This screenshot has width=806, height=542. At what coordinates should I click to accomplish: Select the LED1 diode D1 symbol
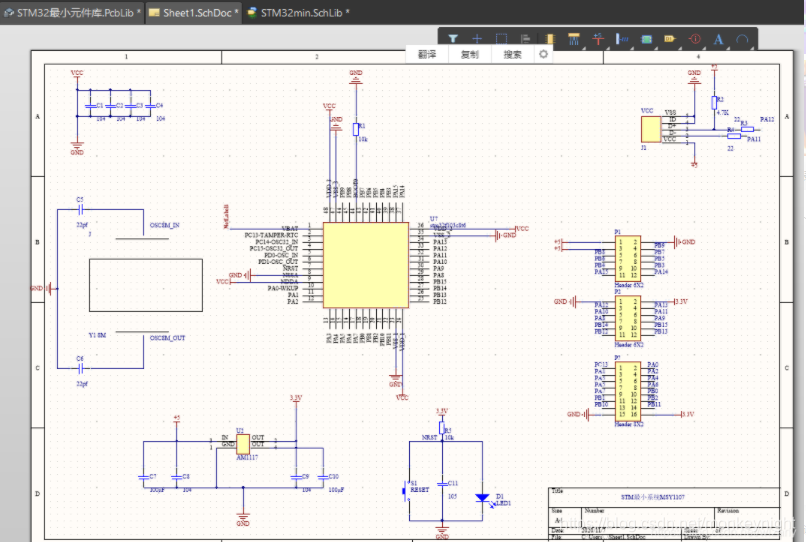(482, 498)
